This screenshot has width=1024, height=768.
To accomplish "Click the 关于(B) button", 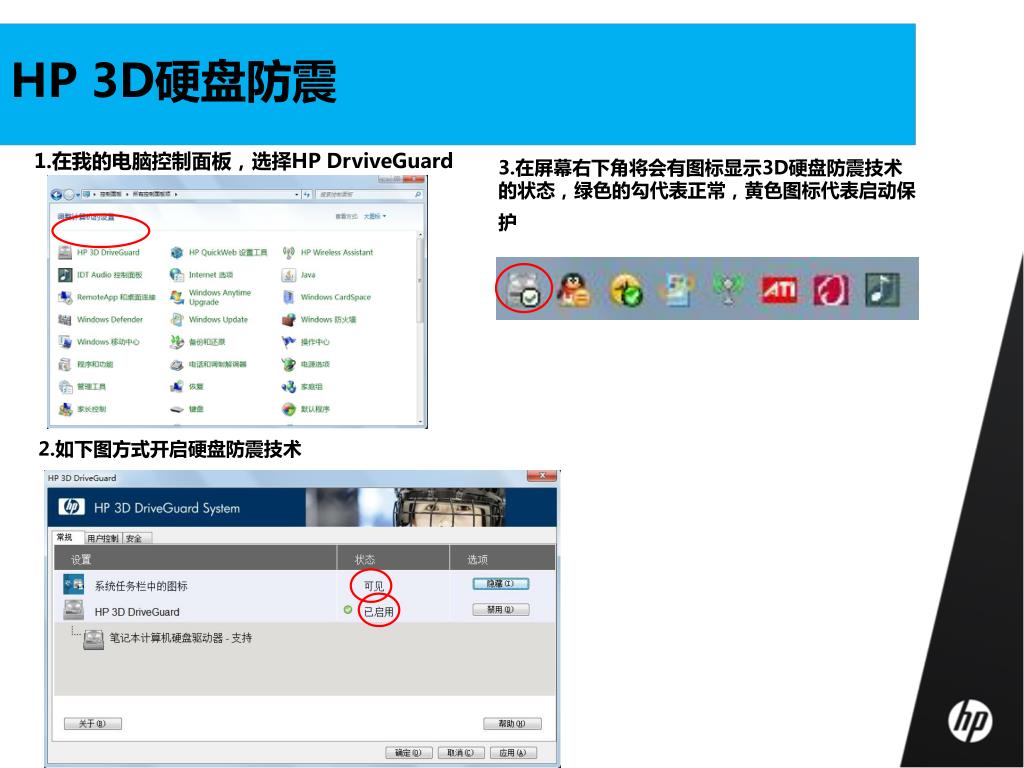I will [x=93, y=724].
